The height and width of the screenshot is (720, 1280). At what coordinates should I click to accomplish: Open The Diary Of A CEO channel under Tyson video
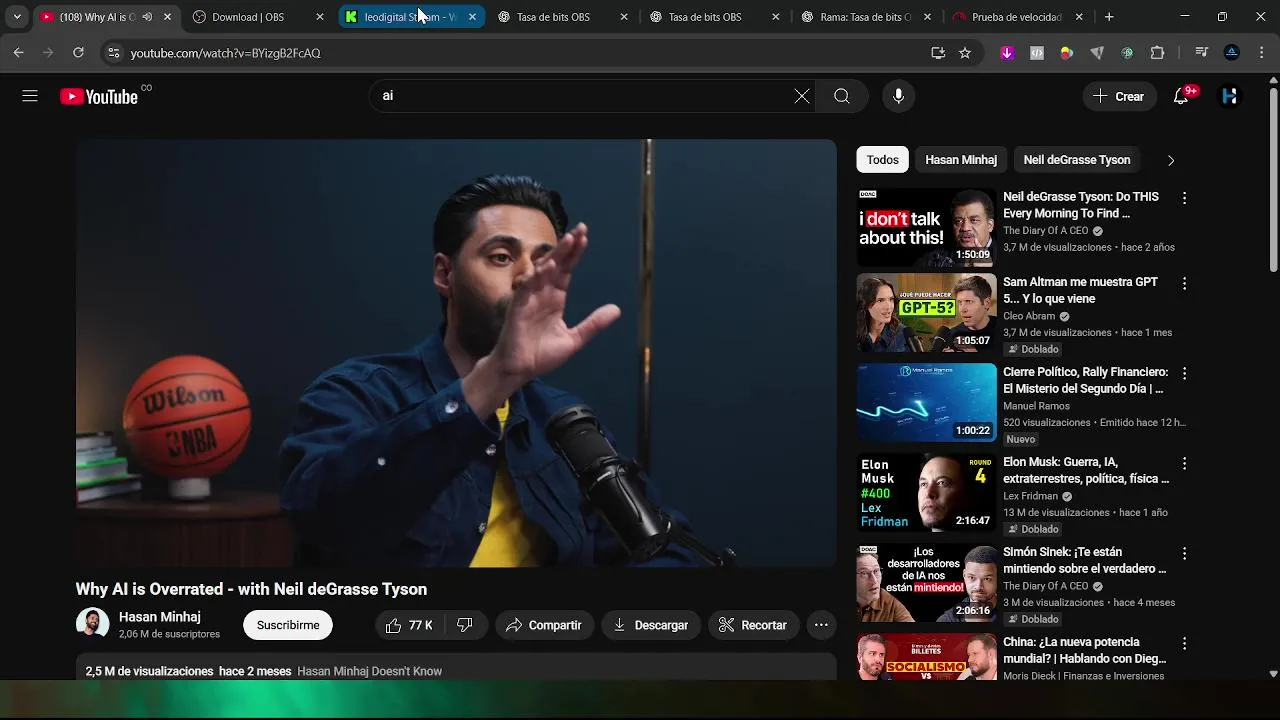(x=1046, y=231)
